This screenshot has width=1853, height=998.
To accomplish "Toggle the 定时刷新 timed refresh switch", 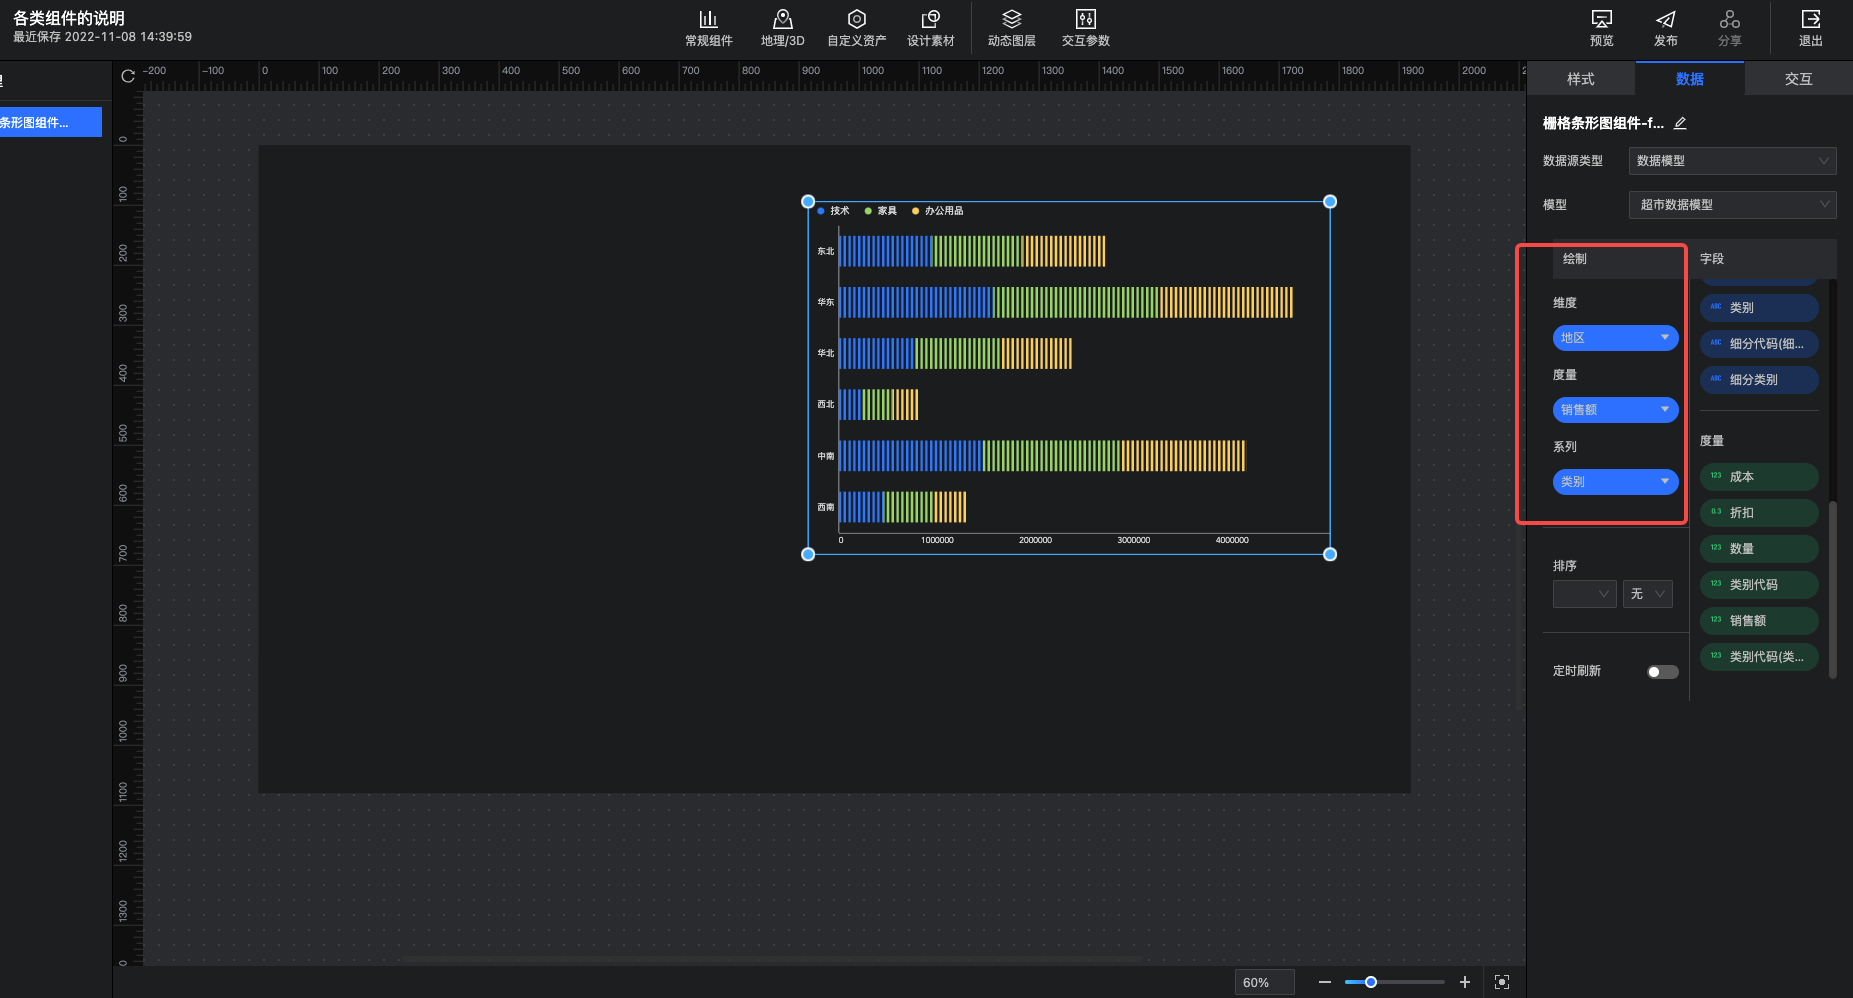I will pos(1662,672).
